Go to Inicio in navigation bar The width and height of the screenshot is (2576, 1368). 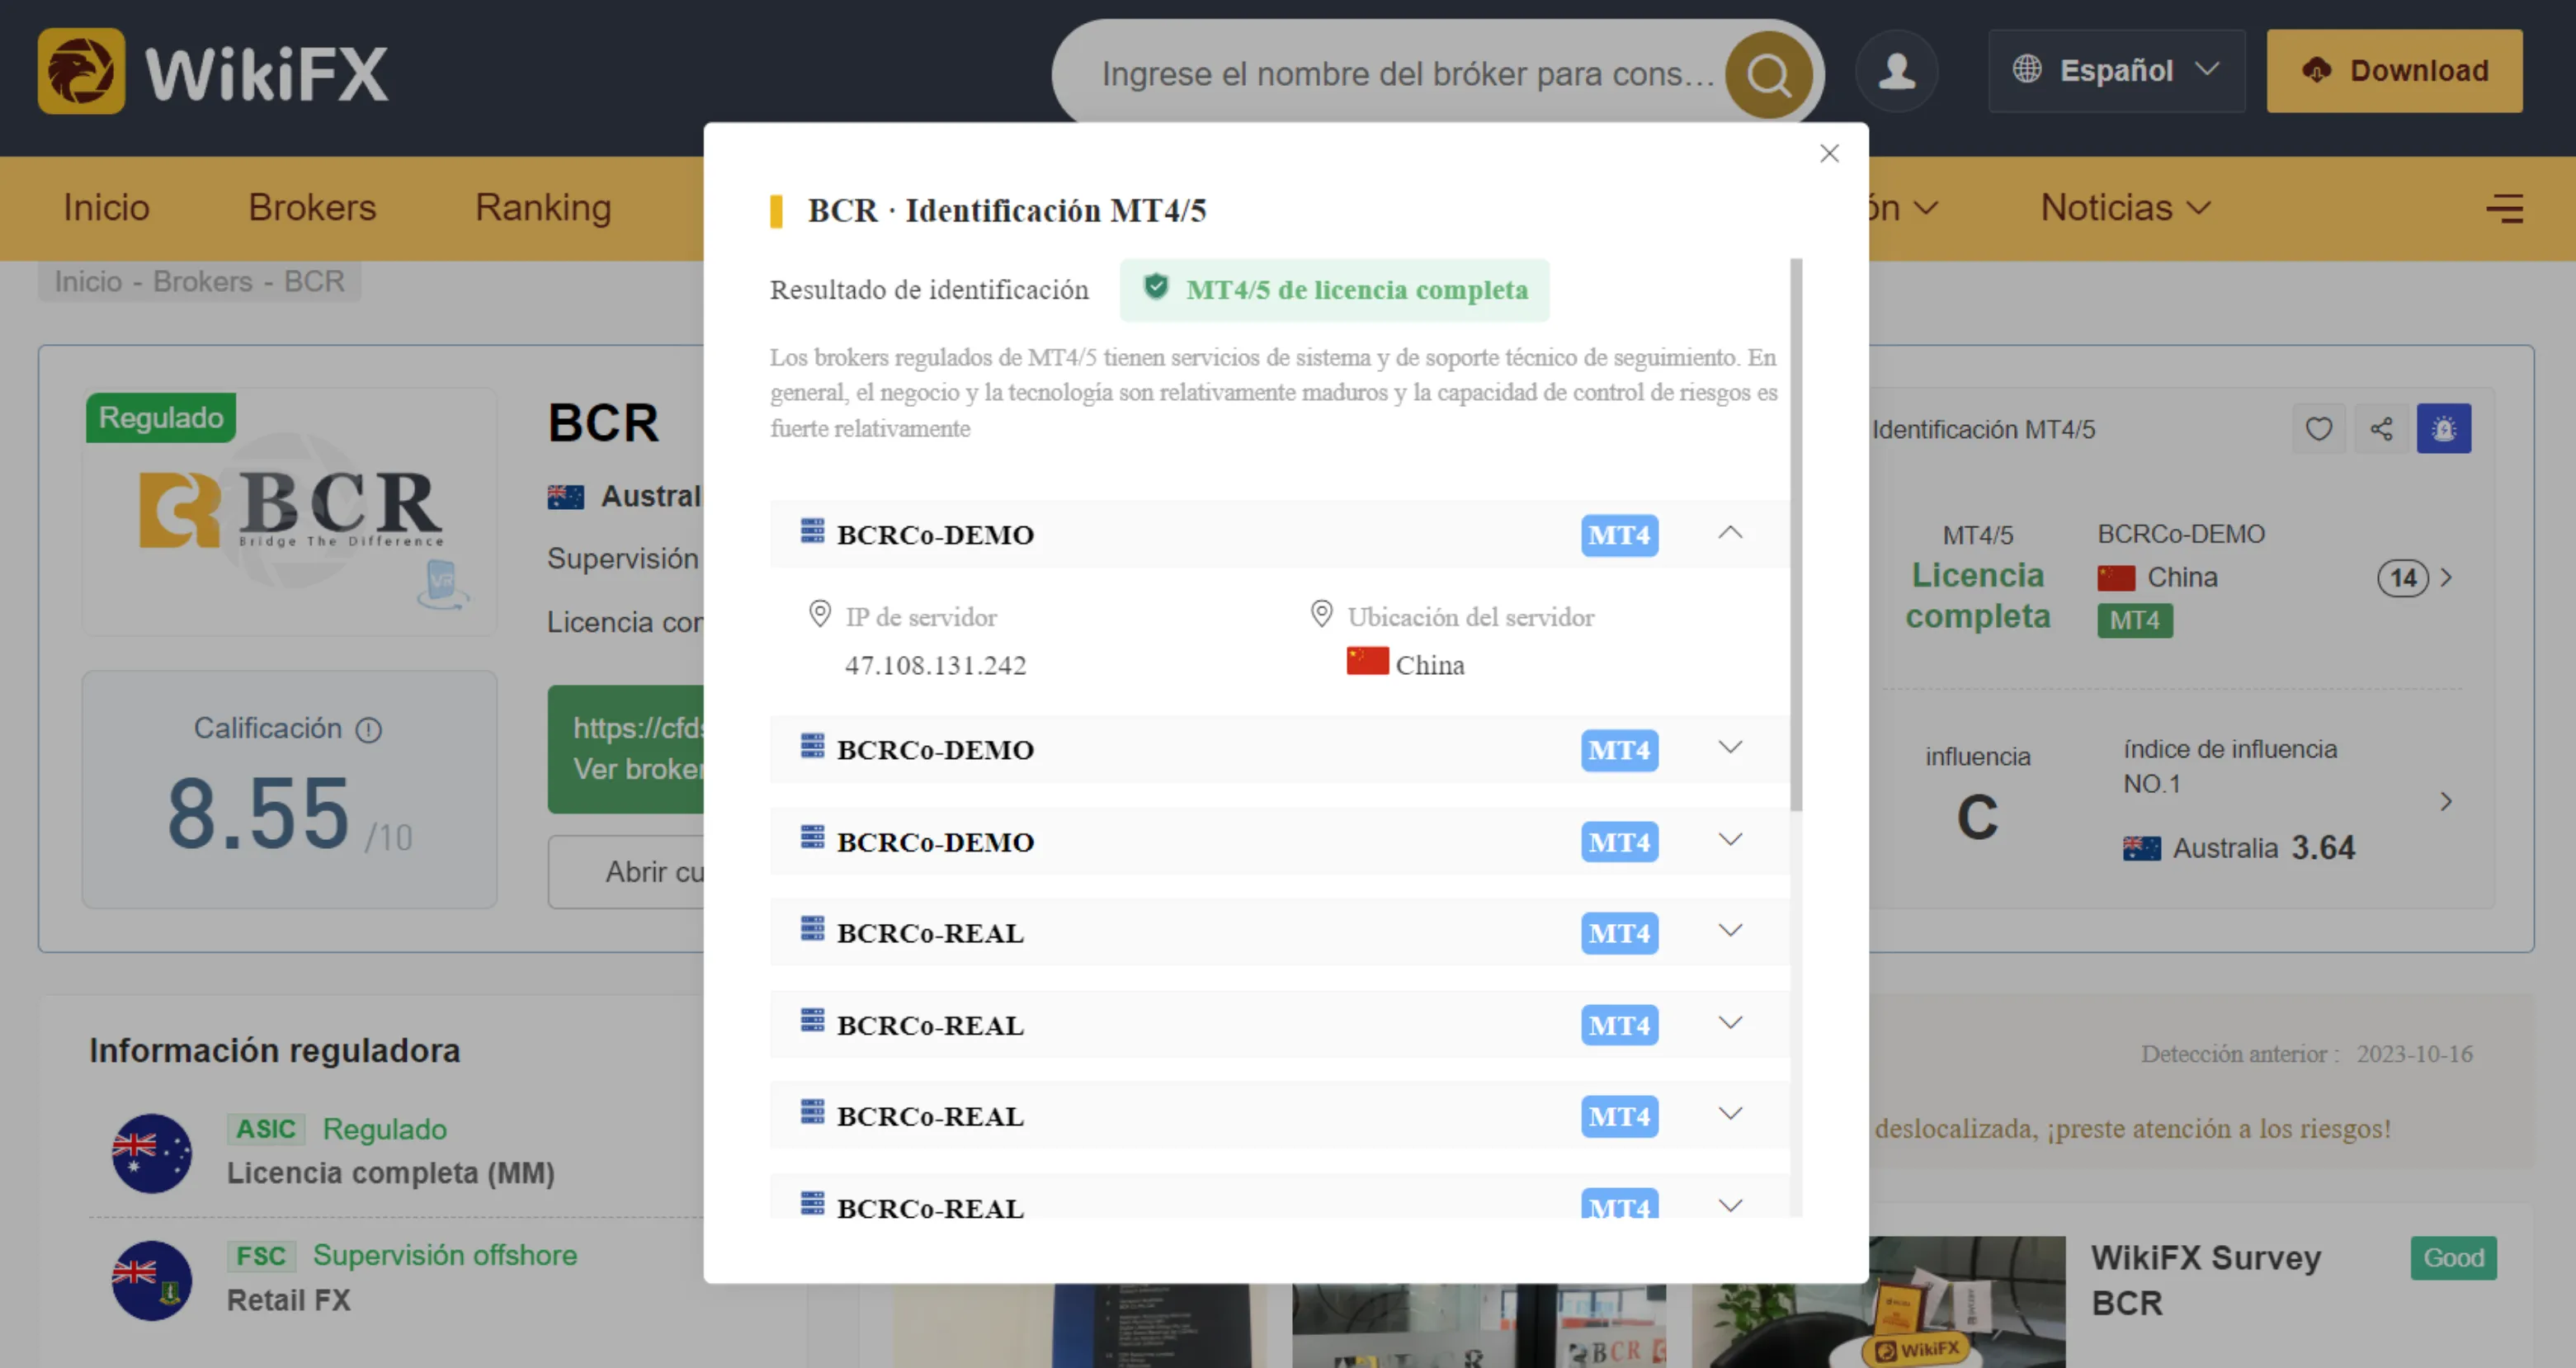click(106, 208)
